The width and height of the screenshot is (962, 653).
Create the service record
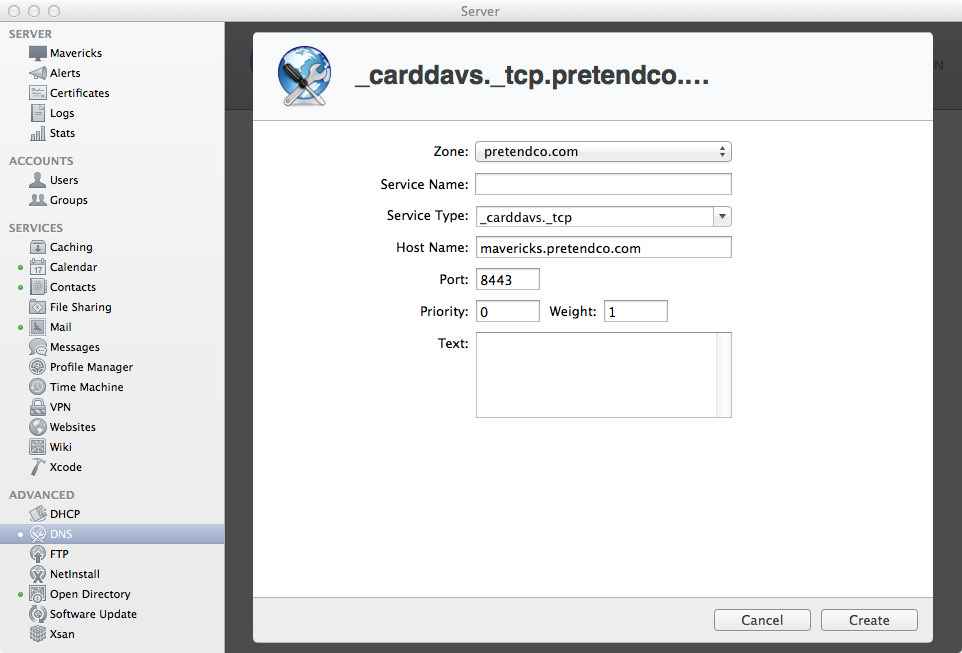(x=869, y=620)
